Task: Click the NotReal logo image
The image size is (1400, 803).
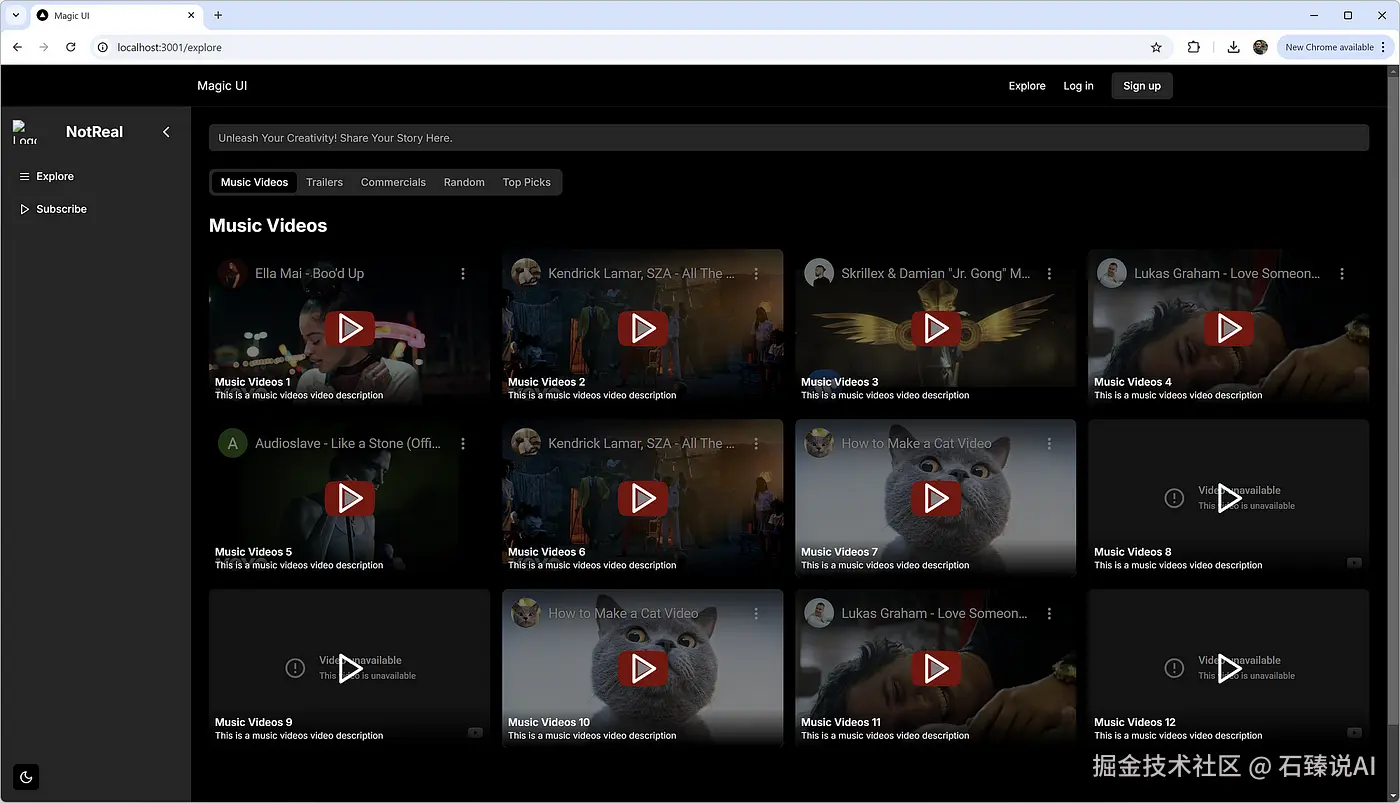Action: 25,132
